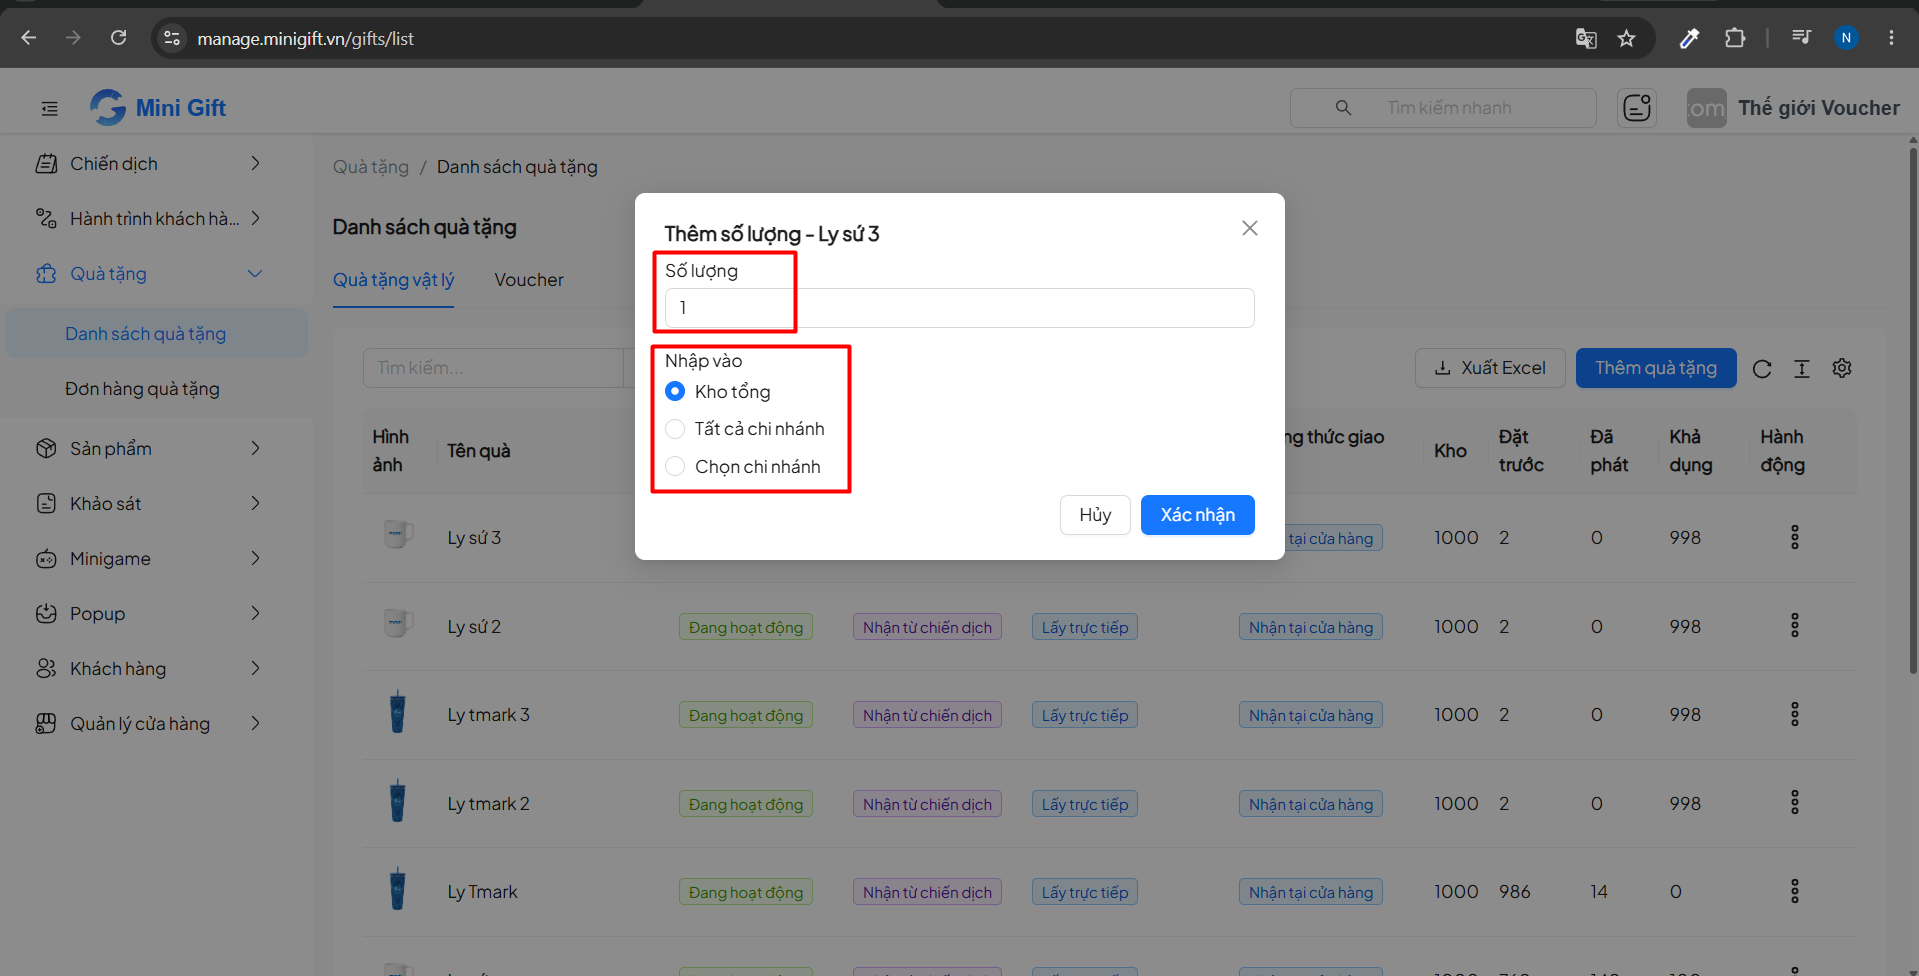
Task: Expand the Quản lý cửa hàng menu
Action: [150, 723]
